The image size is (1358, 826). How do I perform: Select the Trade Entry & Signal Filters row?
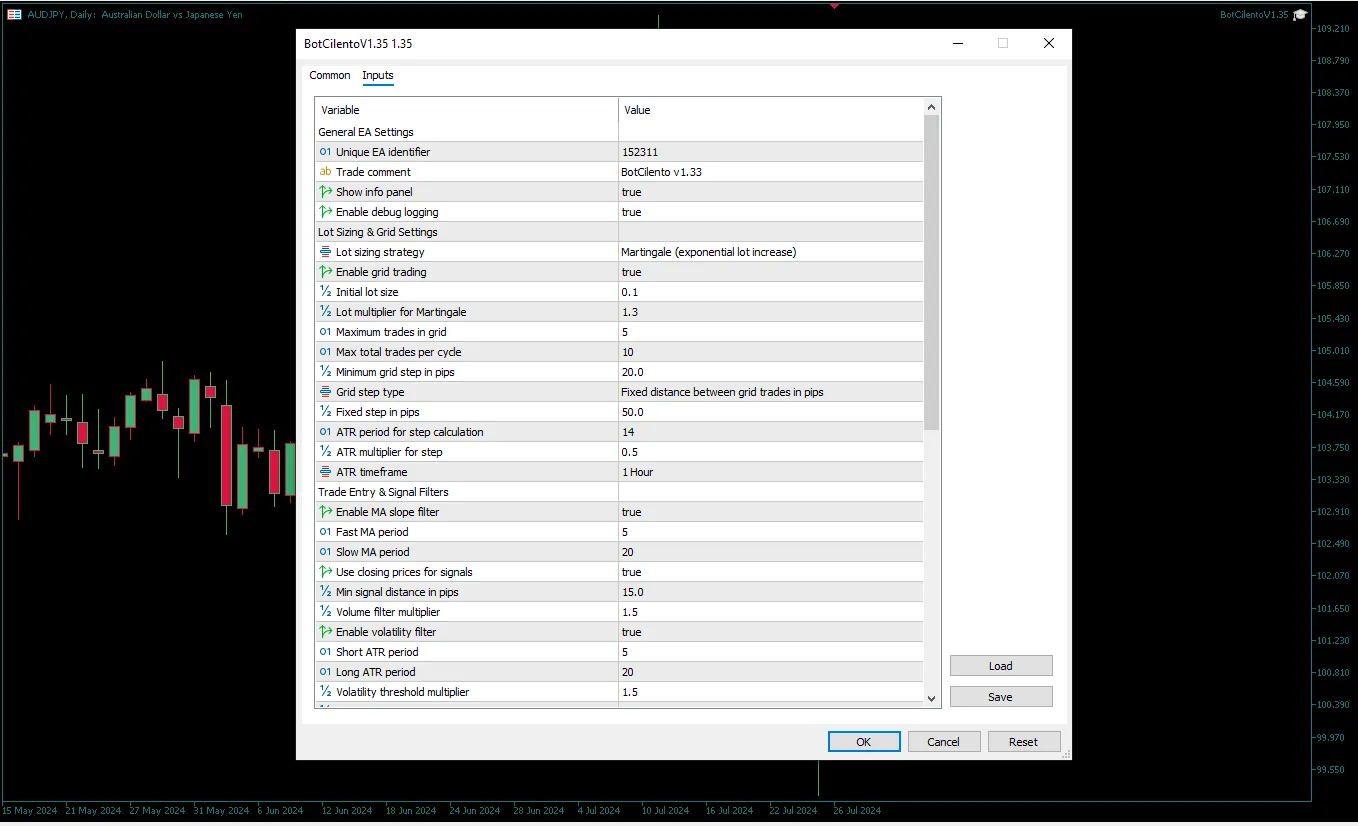click(x=619, y=492)
